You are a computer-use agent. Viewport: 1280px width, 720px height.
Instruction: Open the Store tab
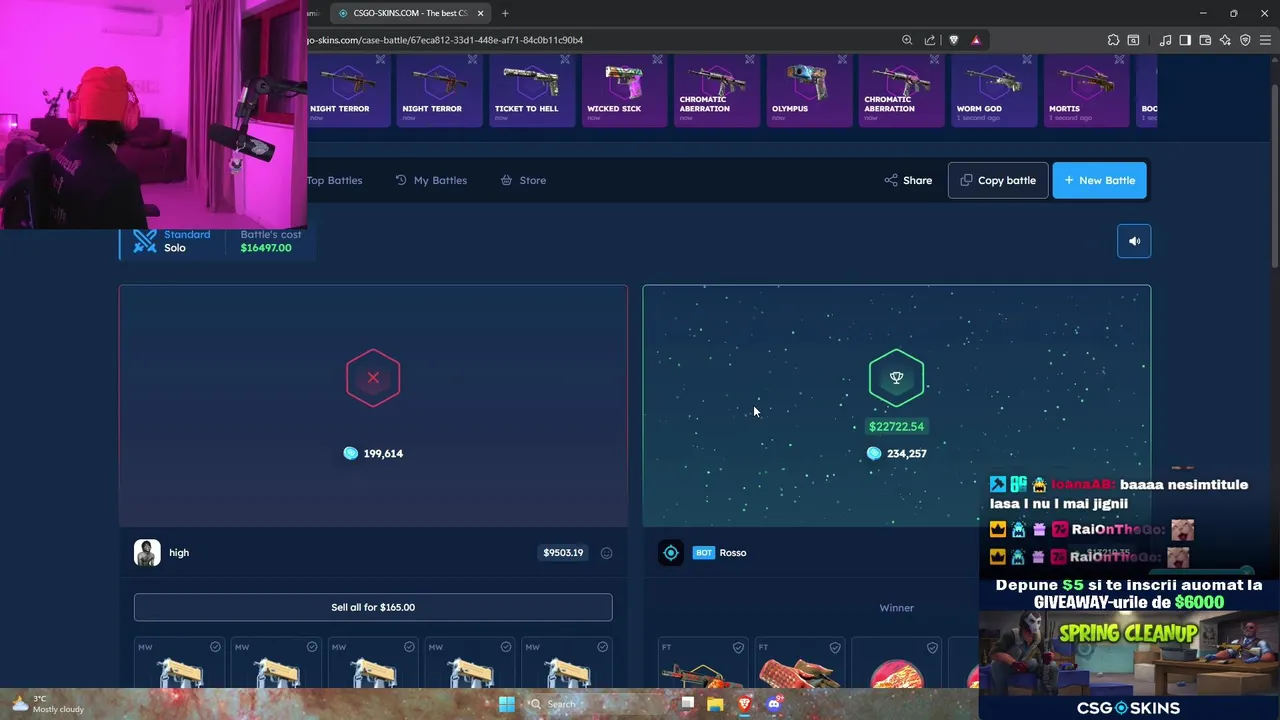[x=523, y=180]
